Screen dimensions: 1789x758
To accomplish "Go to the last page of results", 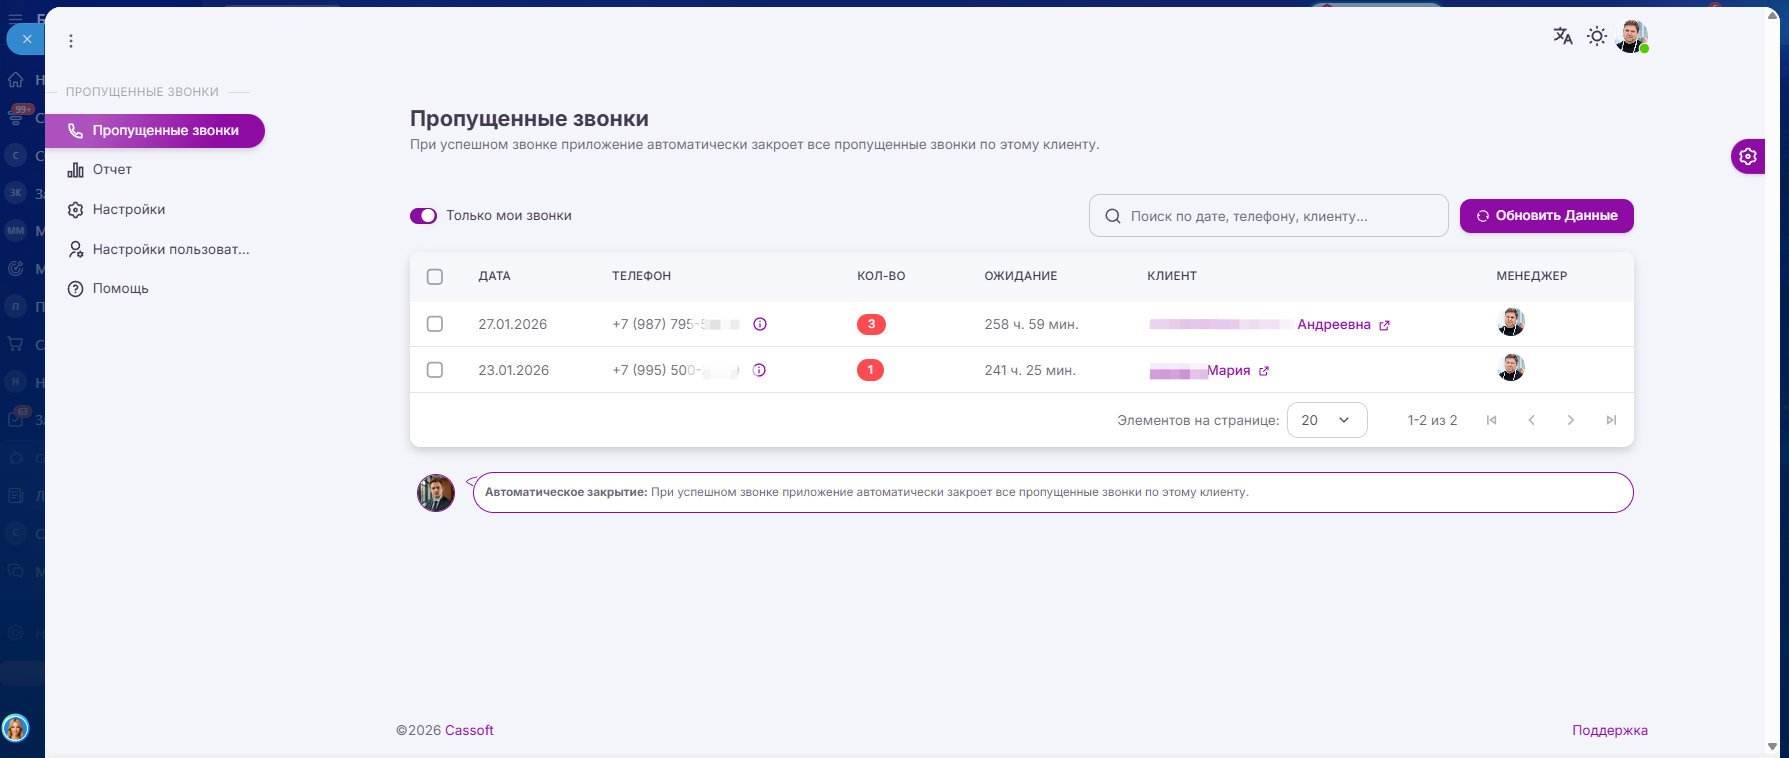I will pyautogui.click(x=1610, y=420).
